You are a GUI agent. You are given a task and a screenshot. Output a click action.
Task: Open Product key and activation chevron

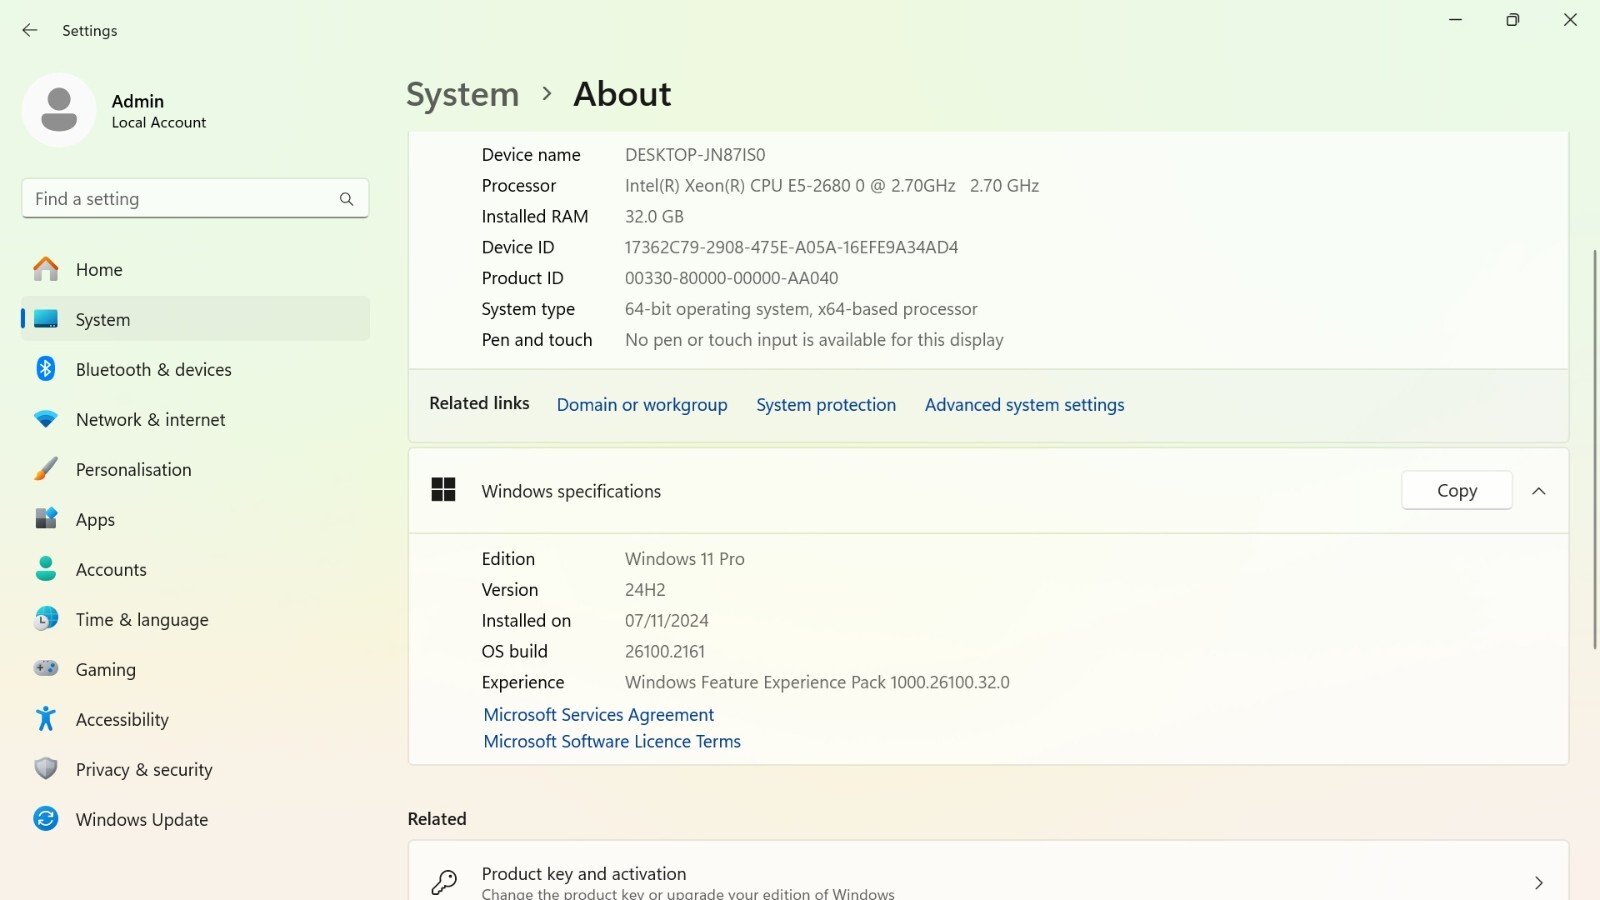coord(1539,883)
